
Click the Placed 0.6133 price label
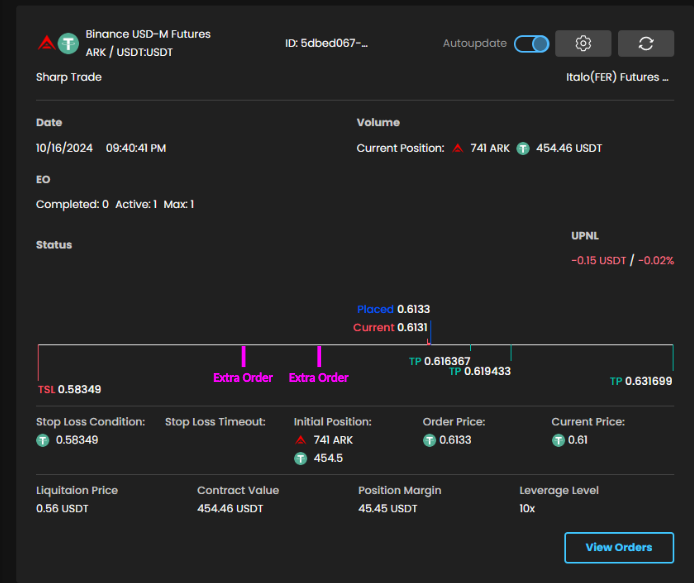click(393, 310)
